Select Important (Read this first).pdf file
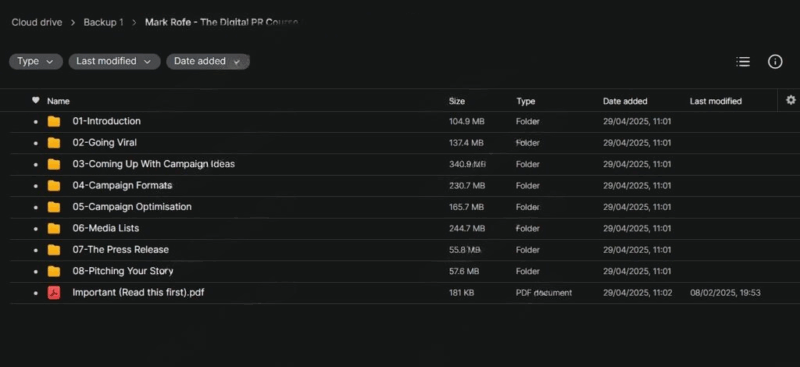This screenshot has width=800, height=367. [x=138, y=292]
